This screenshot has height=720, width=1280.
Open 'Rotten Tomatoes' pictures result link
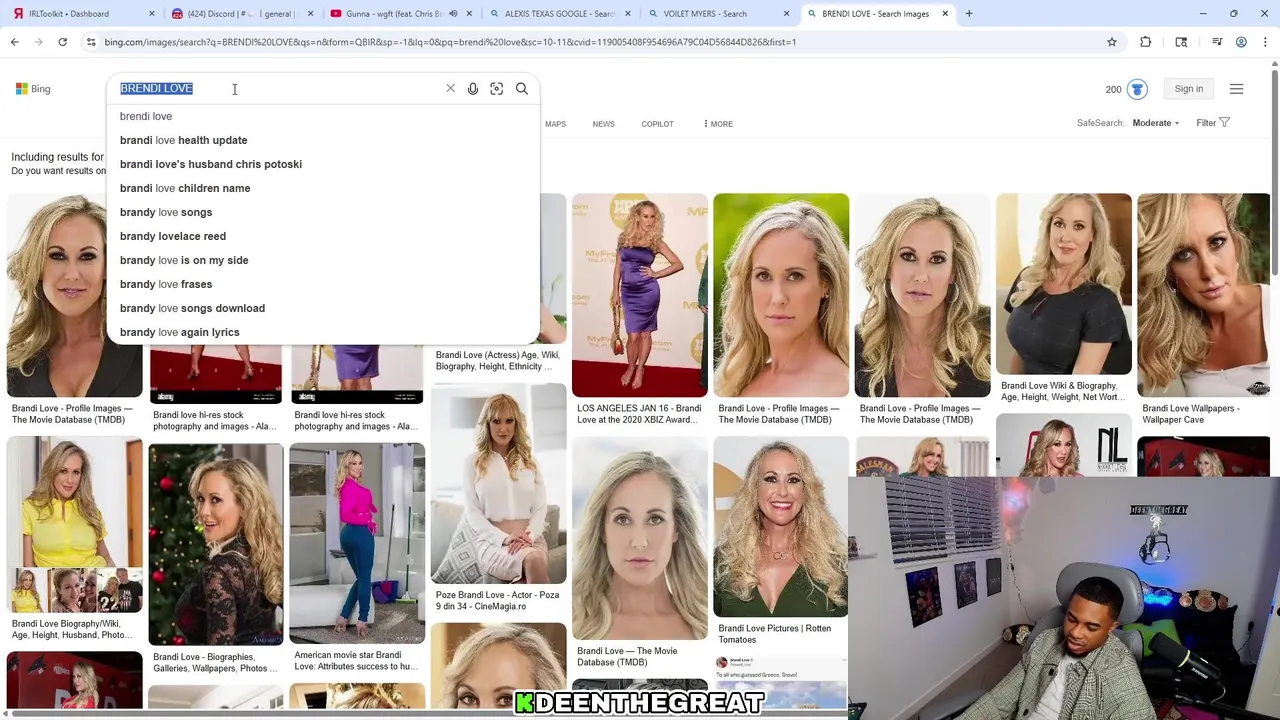775,634
